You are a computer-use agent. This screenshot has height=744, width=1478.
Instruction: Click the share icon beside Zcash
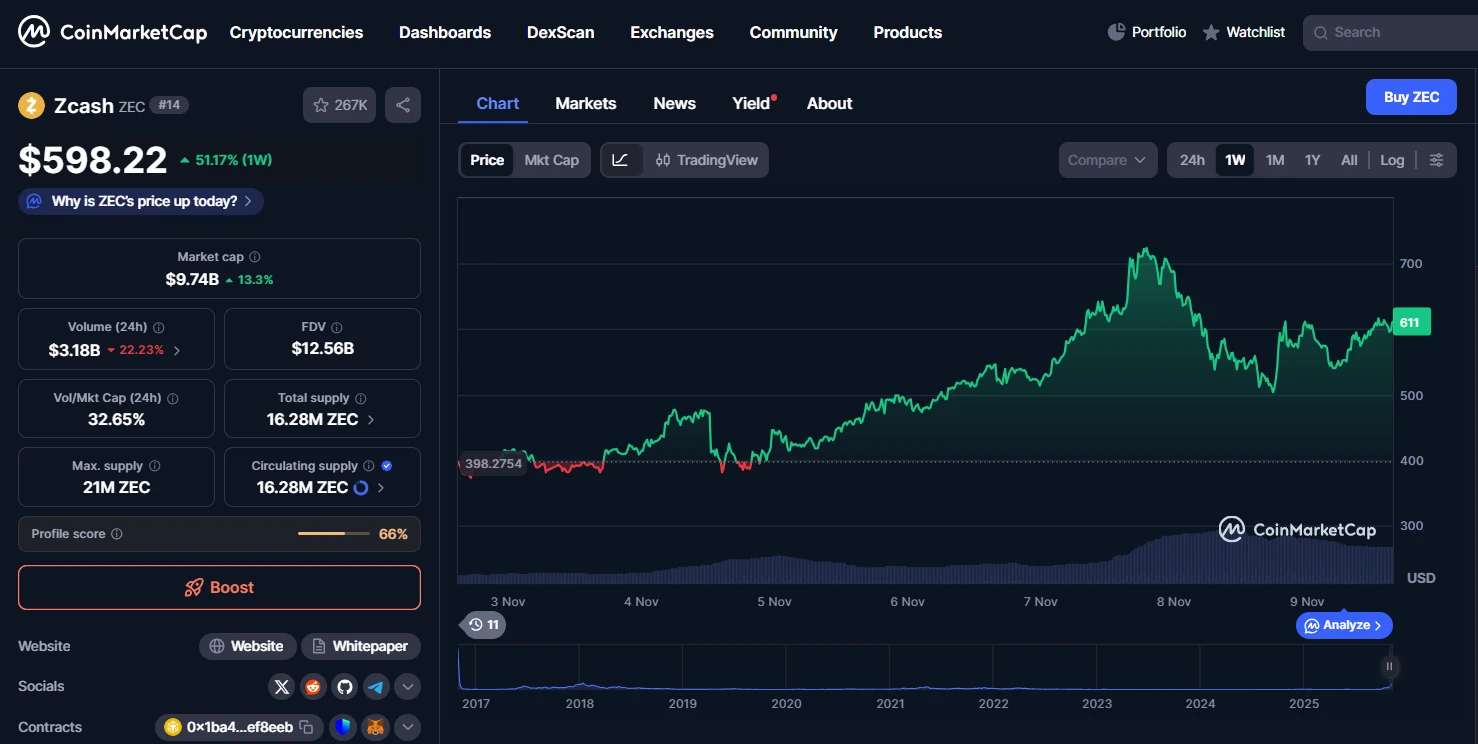pos(402,105)
